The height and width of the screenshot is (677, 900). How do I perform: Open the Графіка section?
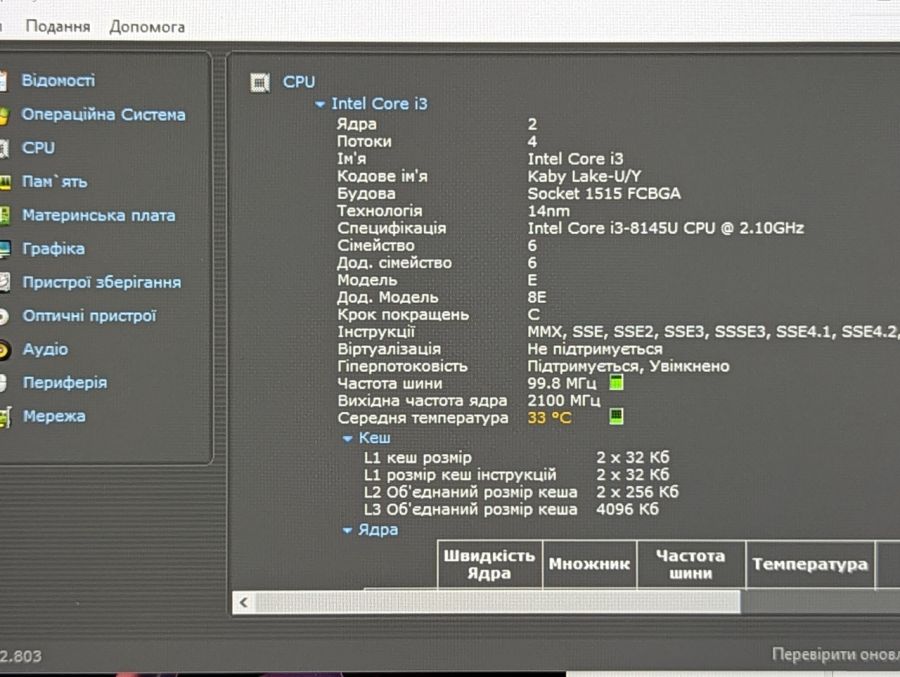point(53,249)
